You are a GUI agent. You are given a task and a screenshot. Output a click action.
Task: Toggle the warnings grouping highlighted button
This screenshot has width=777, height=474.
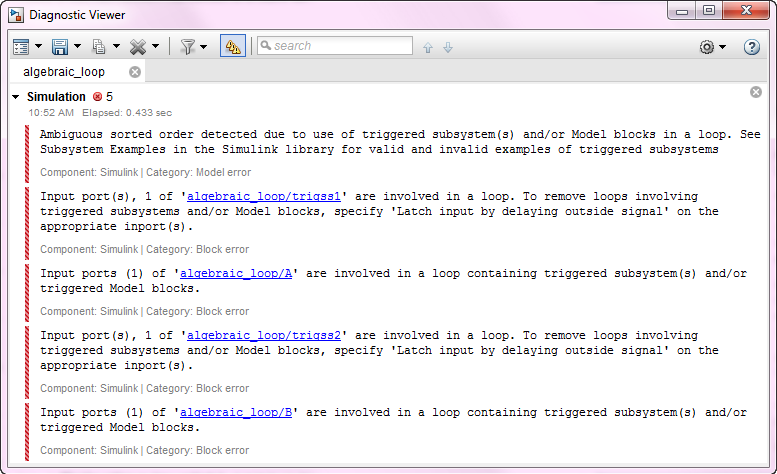pyautogui.click(x=233, y=46)
